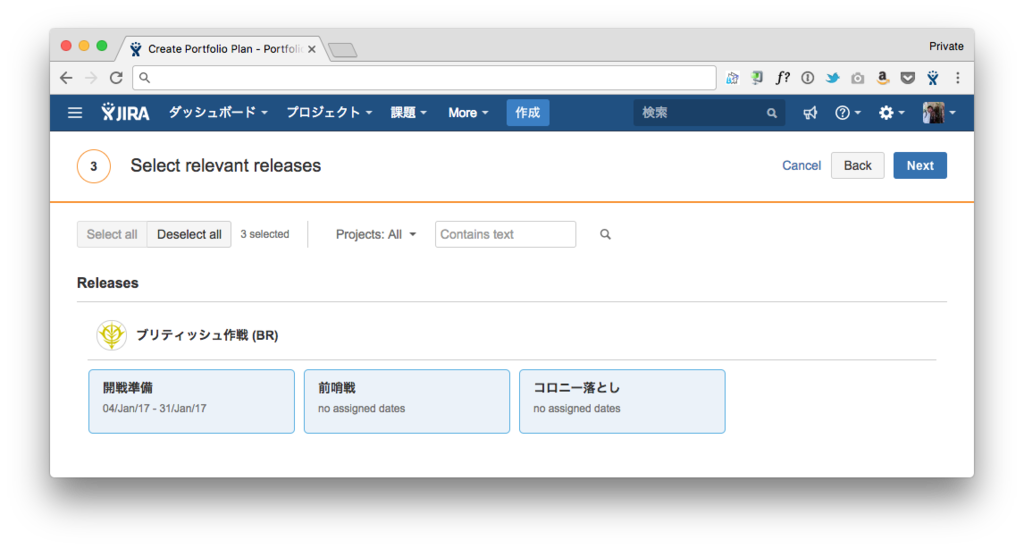Screen dimensions: 1024x549
Task: Click the Select all button
Action: (112, 234)
